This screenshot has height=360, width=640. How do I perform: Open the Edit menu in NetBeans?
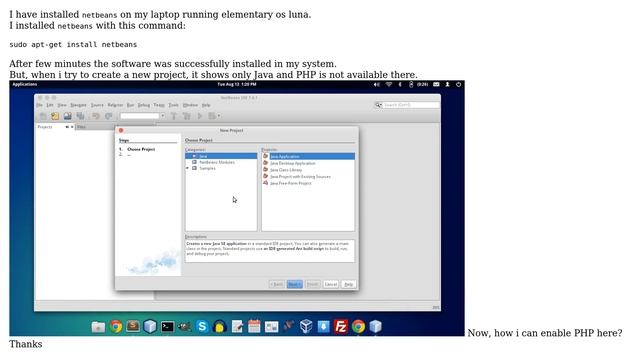tap(50, 105)
